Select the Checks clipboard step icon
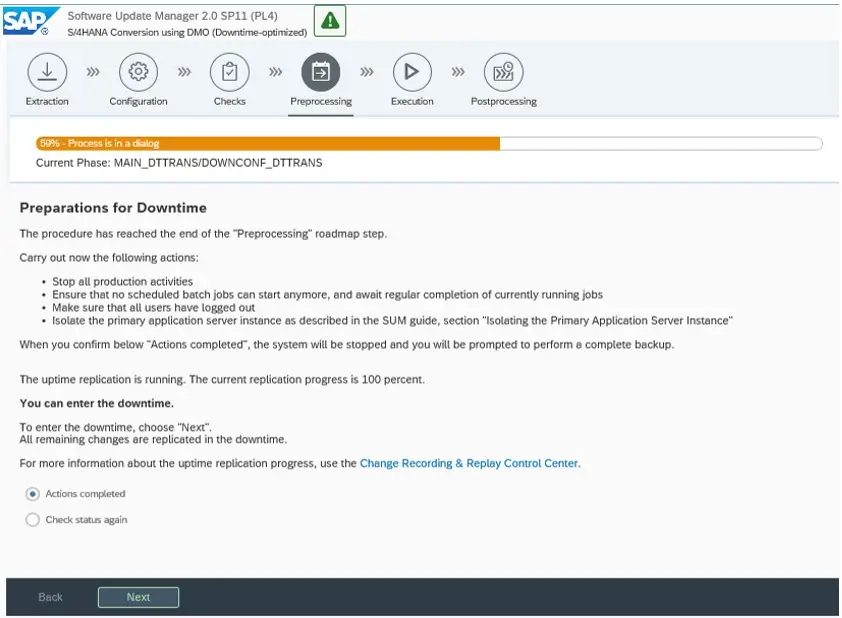The width and height of the screenshot is (842, 618). click(230, 71)
